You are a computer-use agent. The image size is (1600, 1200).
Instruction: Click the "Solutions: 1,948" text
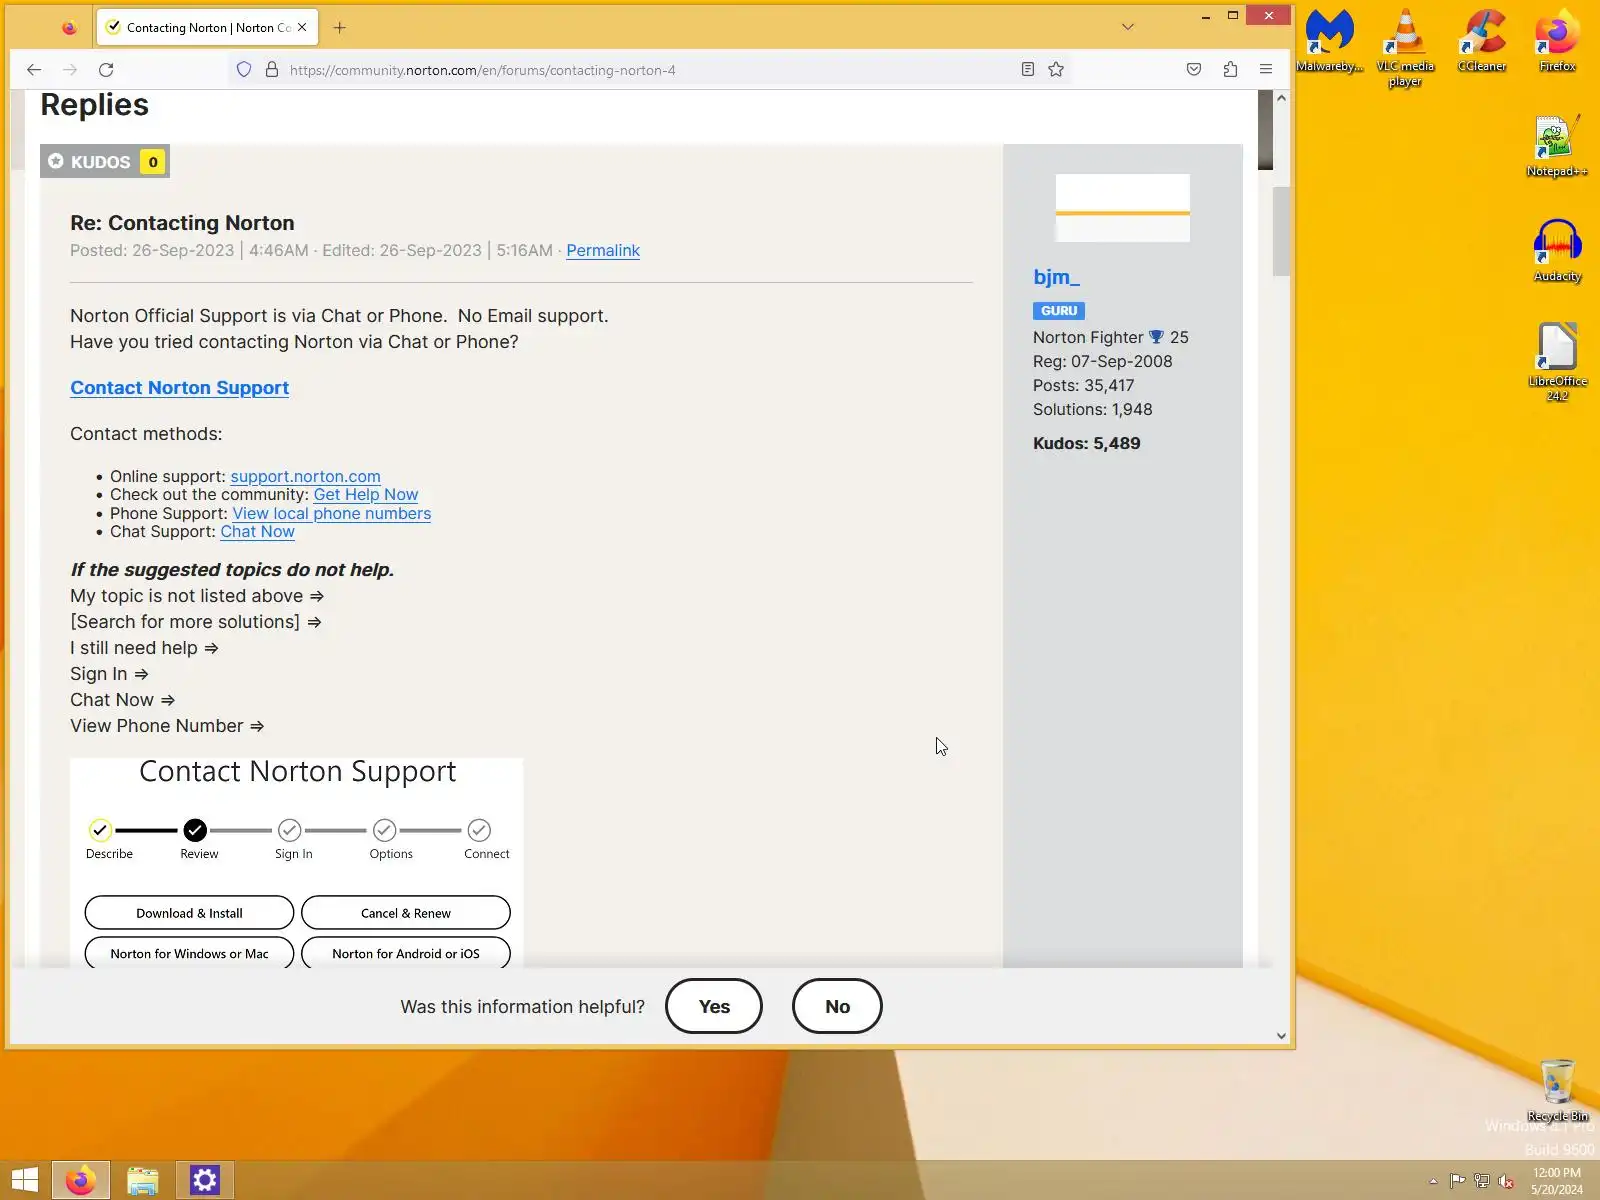pos(1093,410)
